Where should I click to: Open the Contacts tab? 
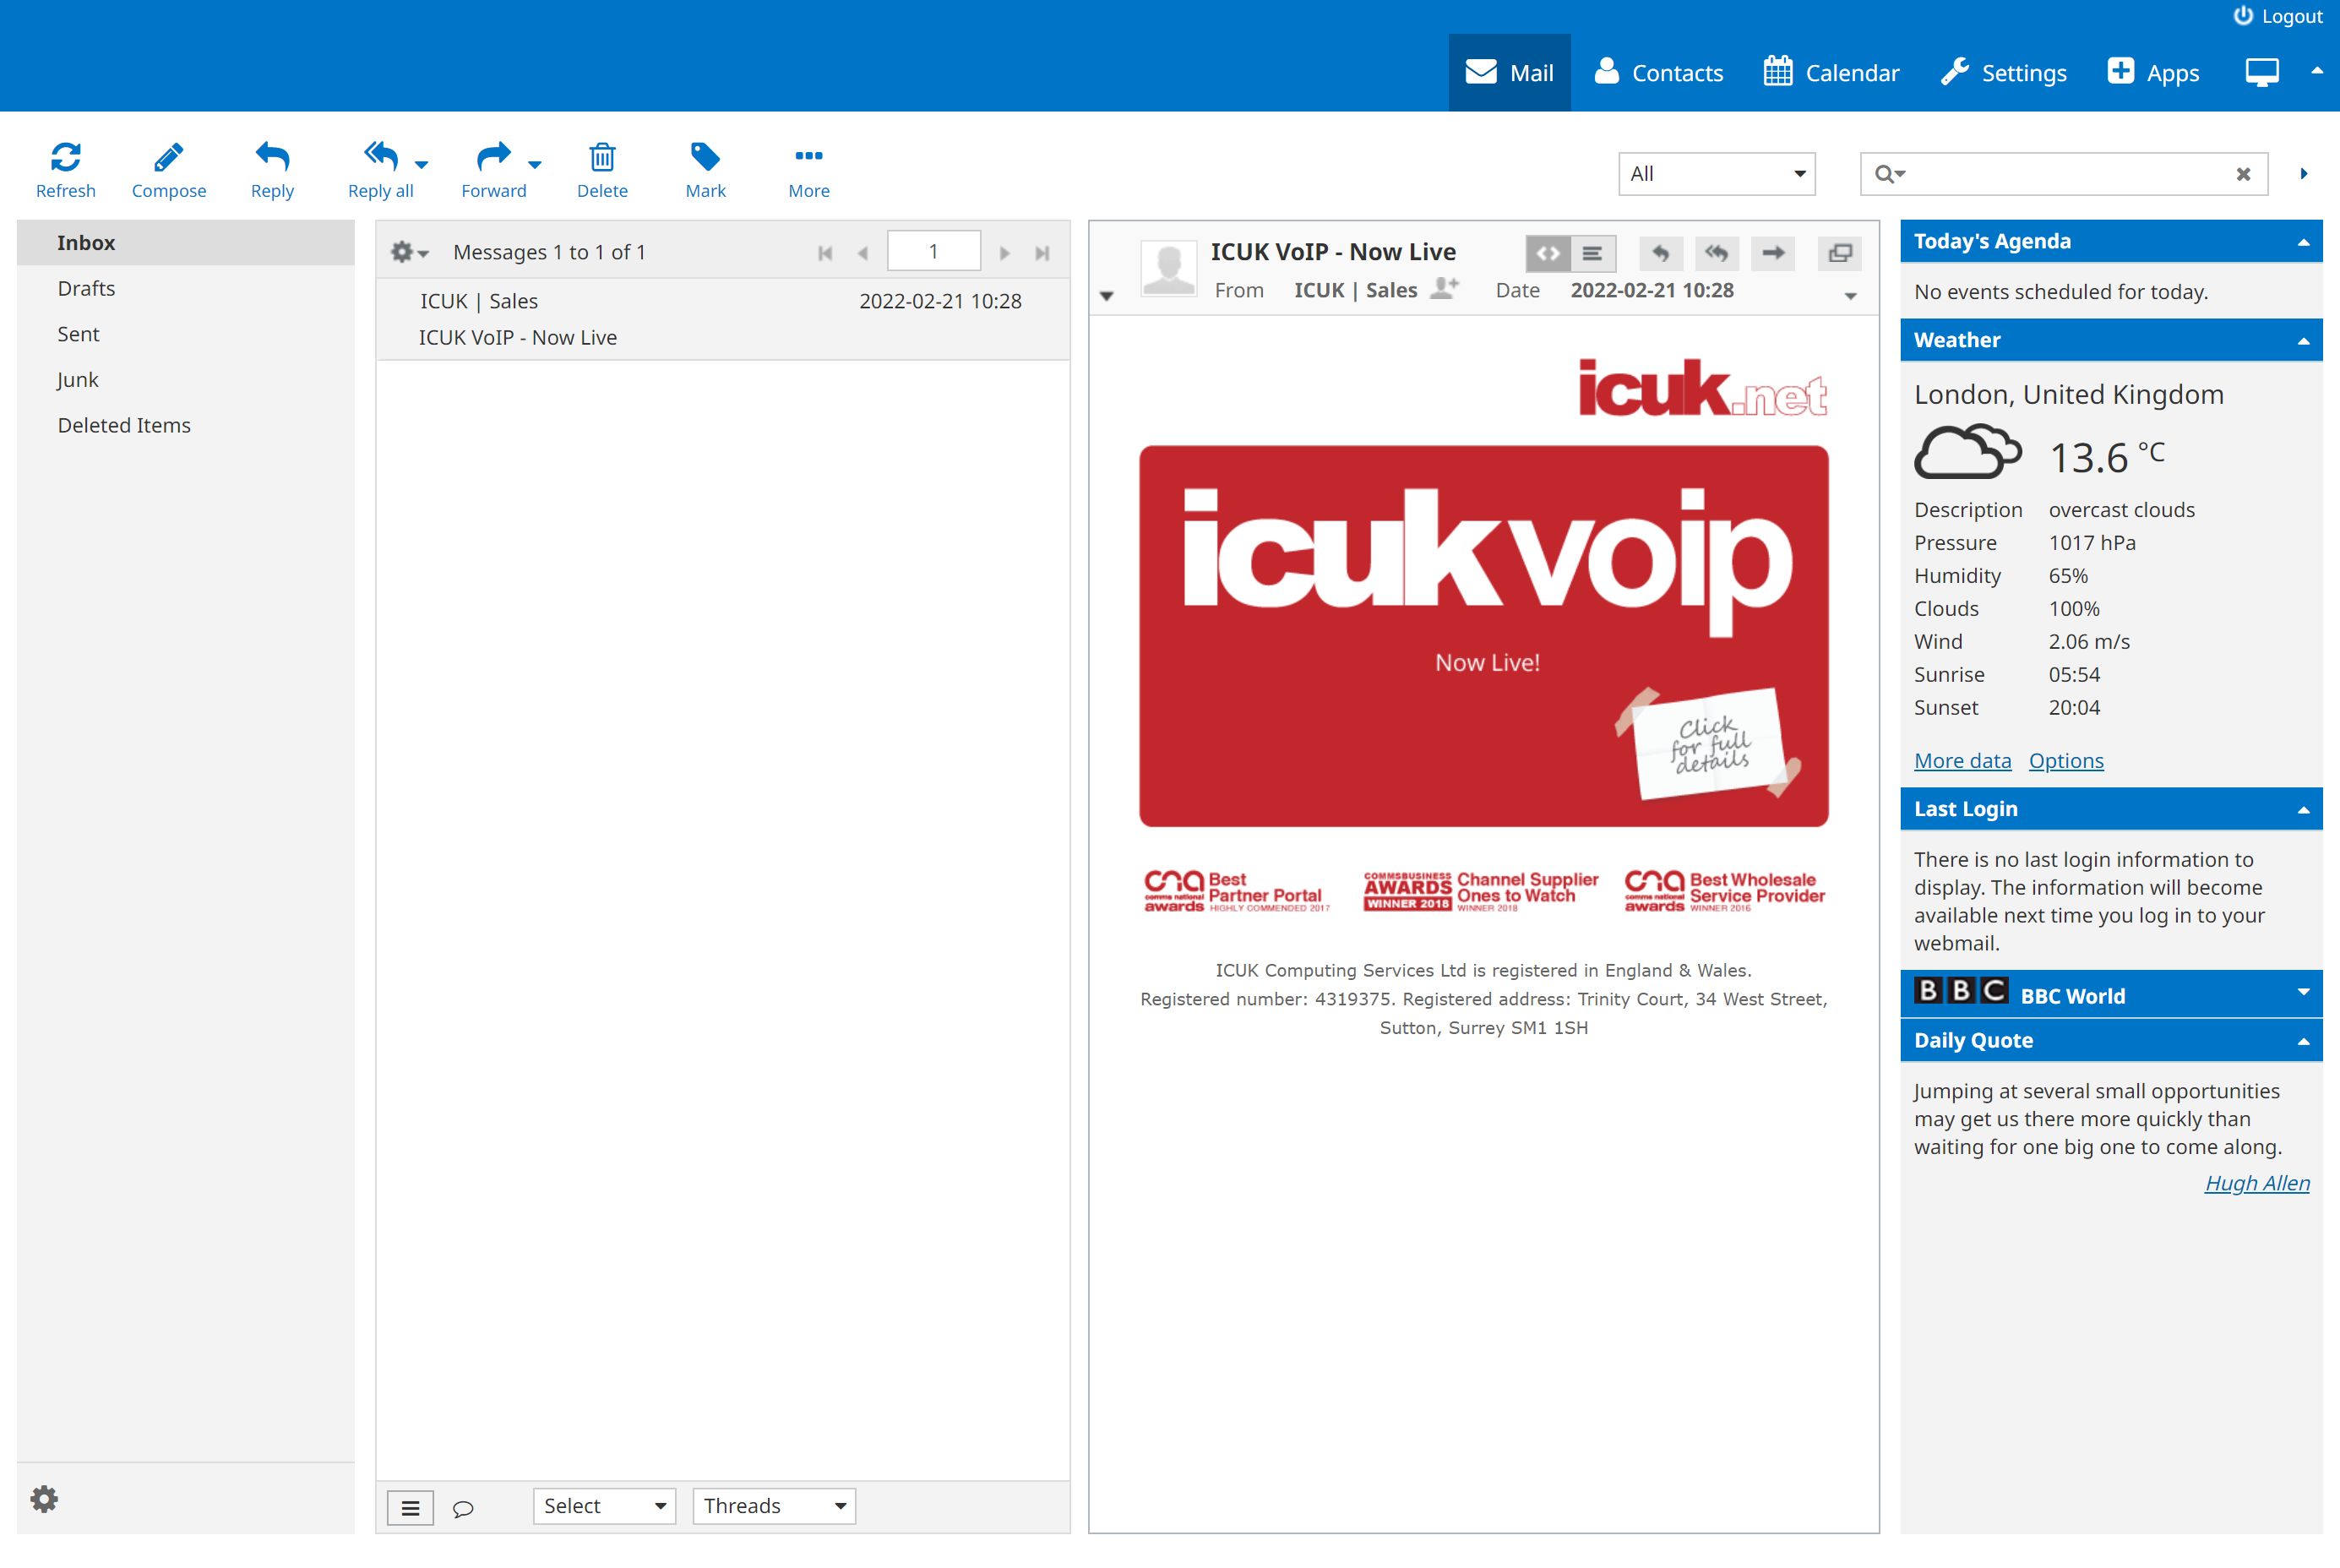[x=1658, y=73]
